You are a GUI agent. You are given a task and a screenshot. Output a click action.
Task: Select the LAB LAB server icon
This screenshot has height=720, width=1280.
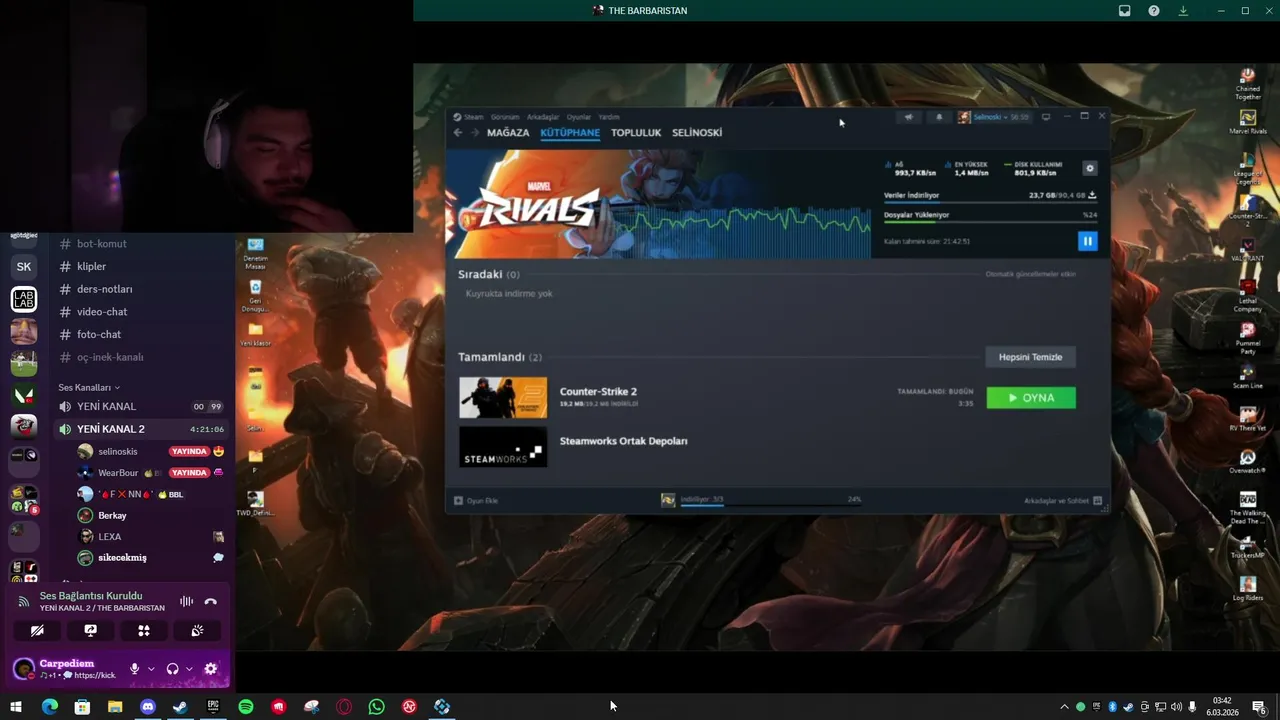(x=24, y=299)
